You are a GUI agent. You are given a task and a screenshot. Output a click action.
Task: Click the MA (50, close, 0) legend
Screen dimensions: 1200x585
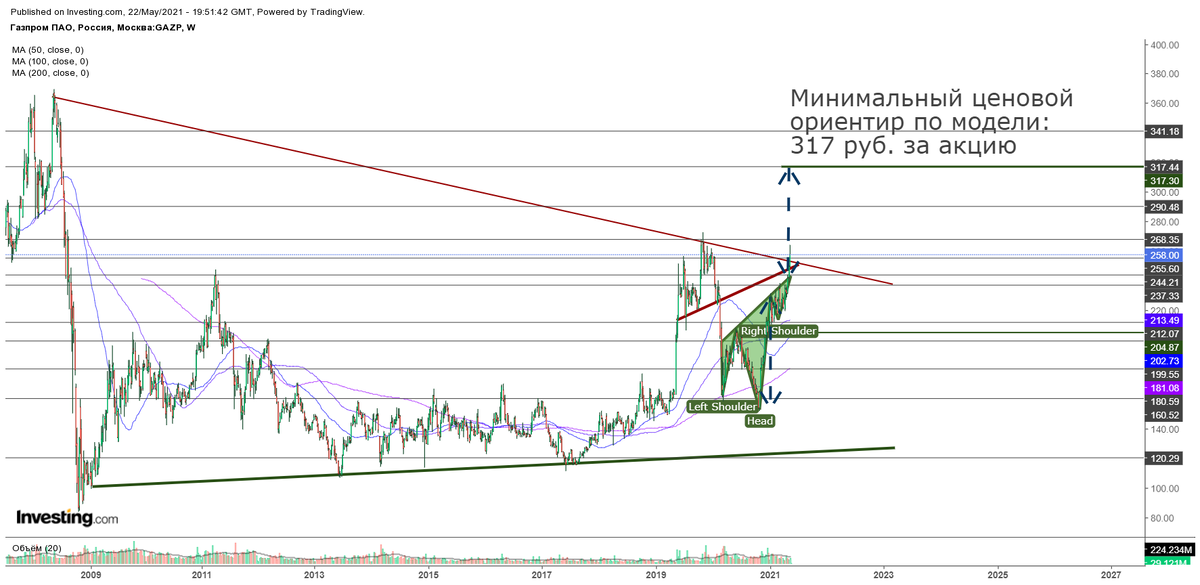point(49,49)
